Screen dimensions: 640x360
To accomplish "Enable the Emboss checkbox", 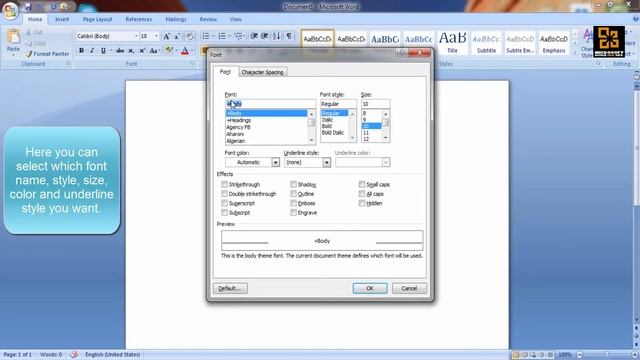I will pos(293,203).
